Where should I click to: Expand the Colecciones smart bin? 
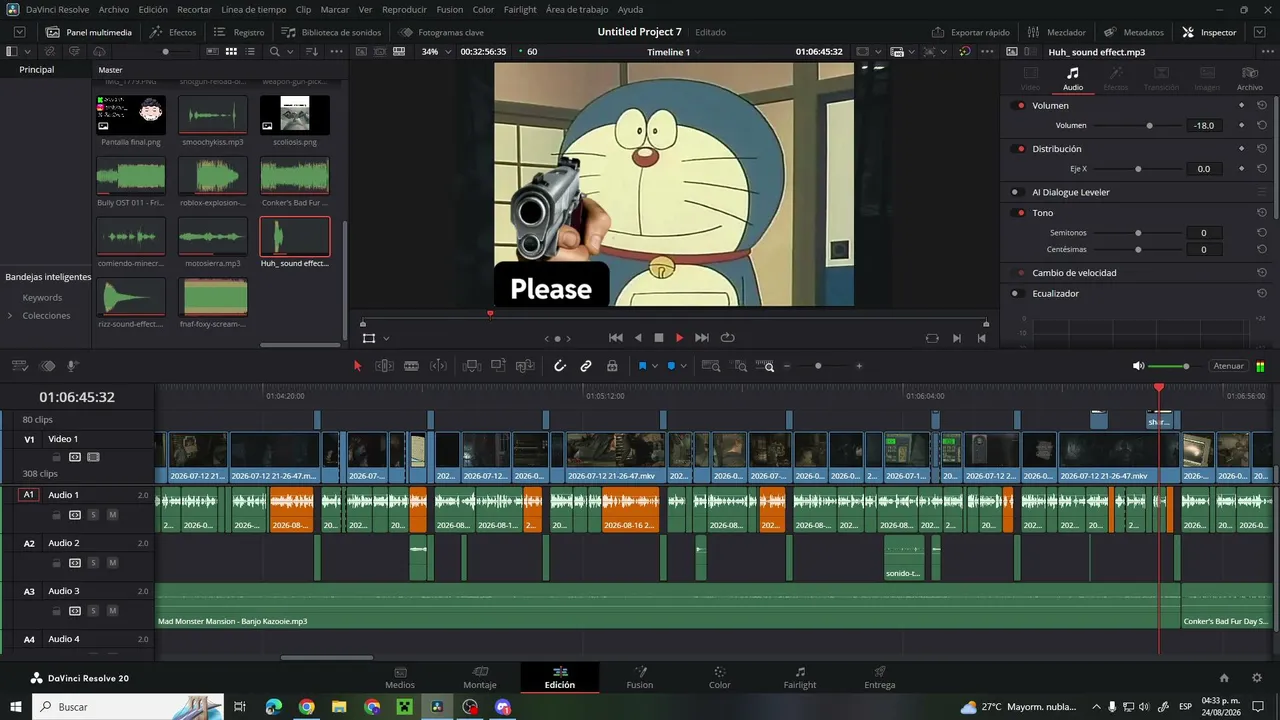point(10,316)
